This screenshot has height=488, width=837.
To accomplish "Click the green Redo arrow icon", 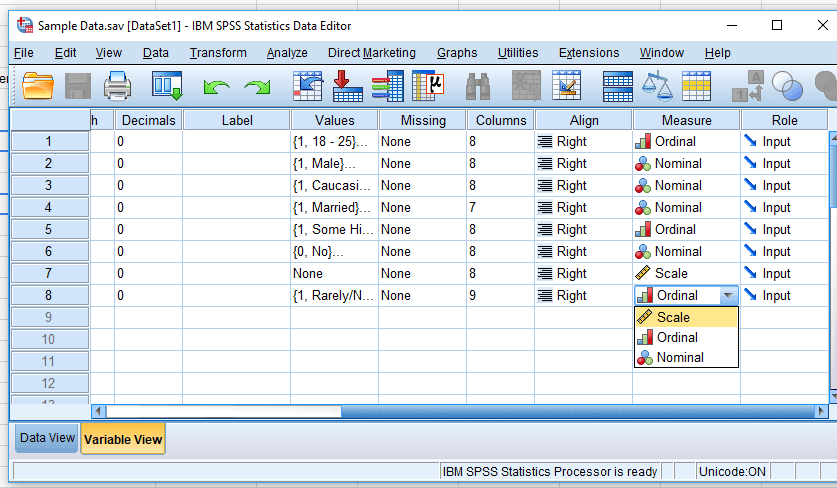I will [x=257, y=88].
